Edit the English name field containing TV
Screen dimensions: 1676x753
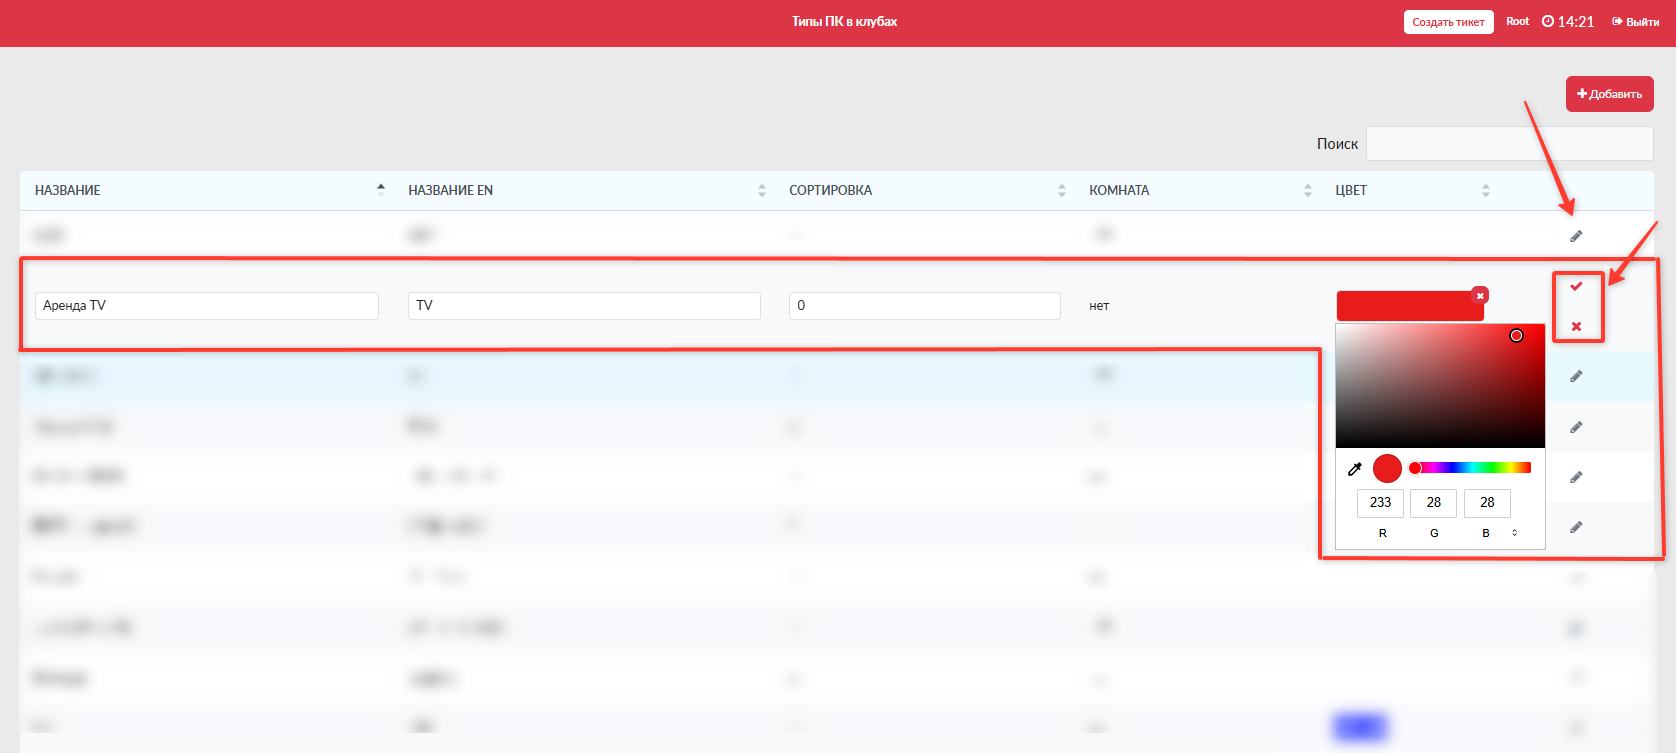584,306
